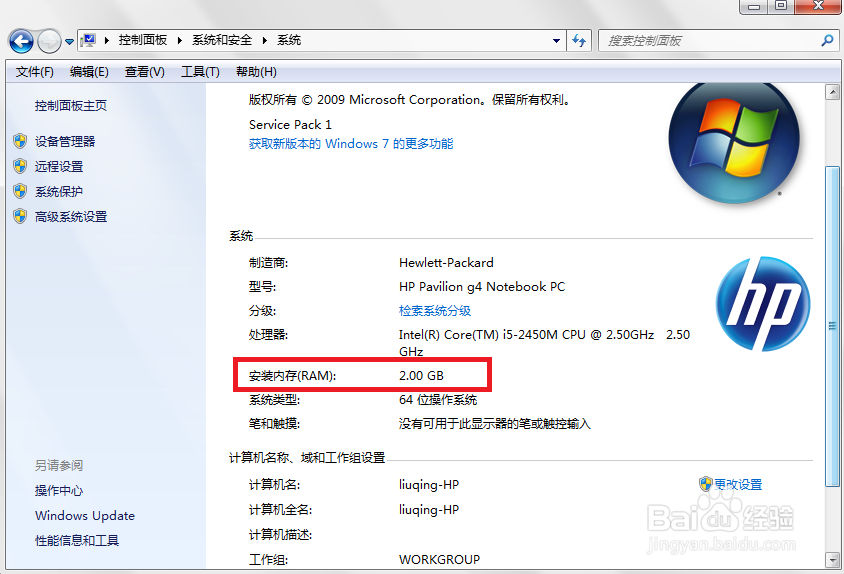The width and height of the screenshot is (844, 574).
Task: Open the 工具(T) menu
Action: (x=200, y=72)
